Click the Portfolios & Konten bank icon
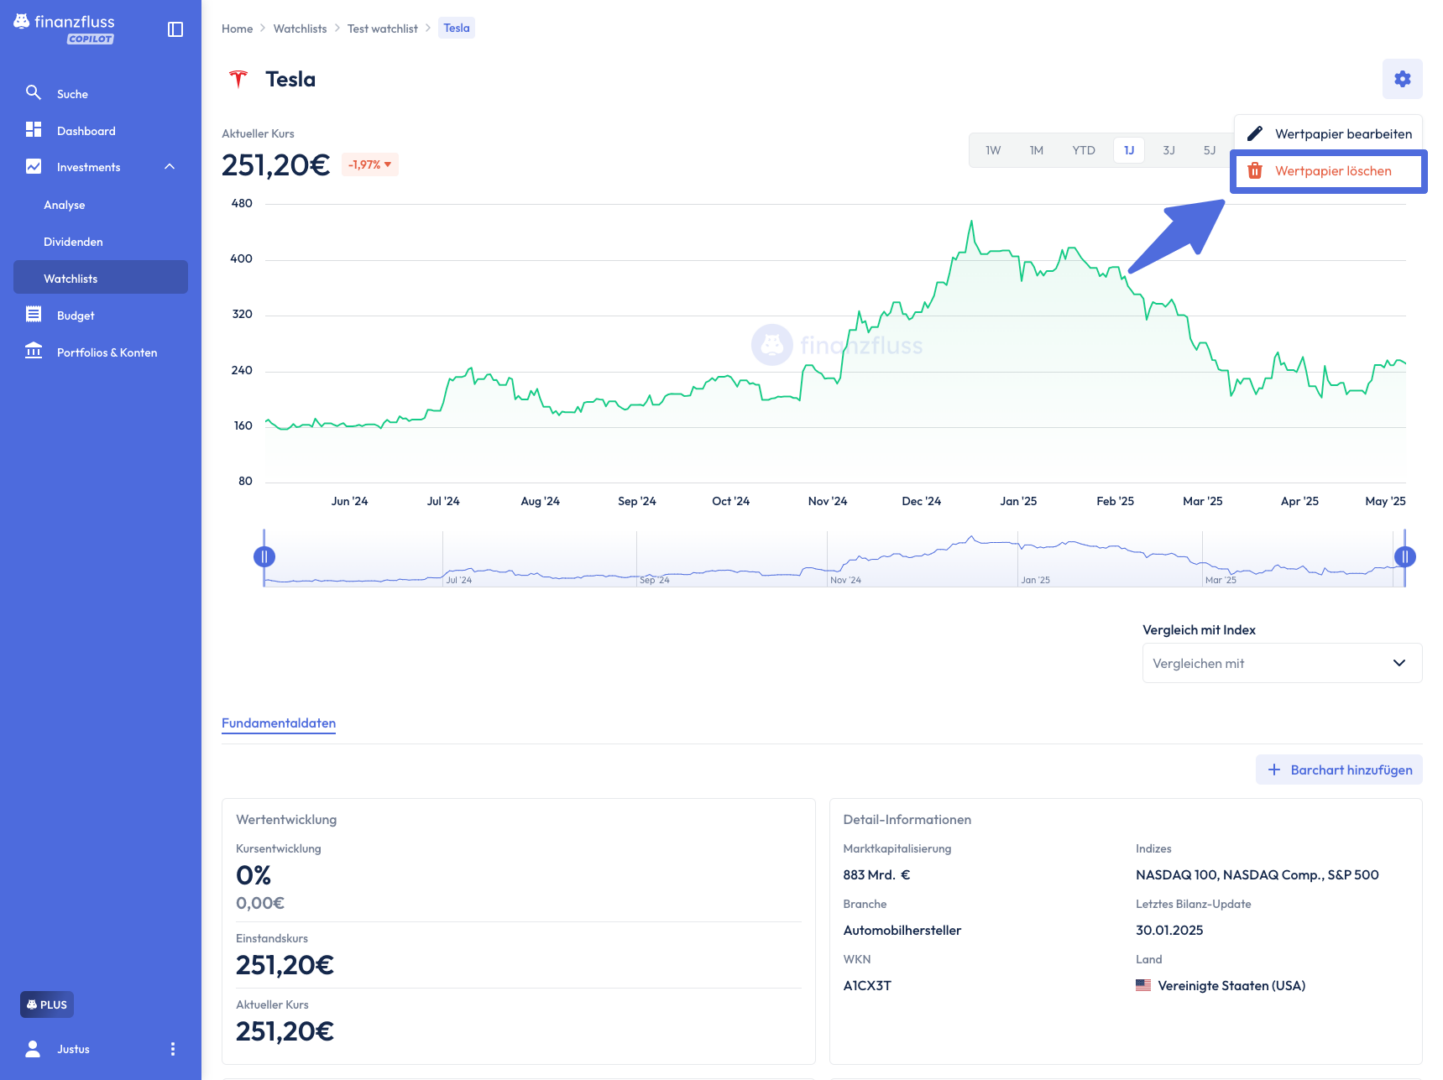 (x=33, y=351)
